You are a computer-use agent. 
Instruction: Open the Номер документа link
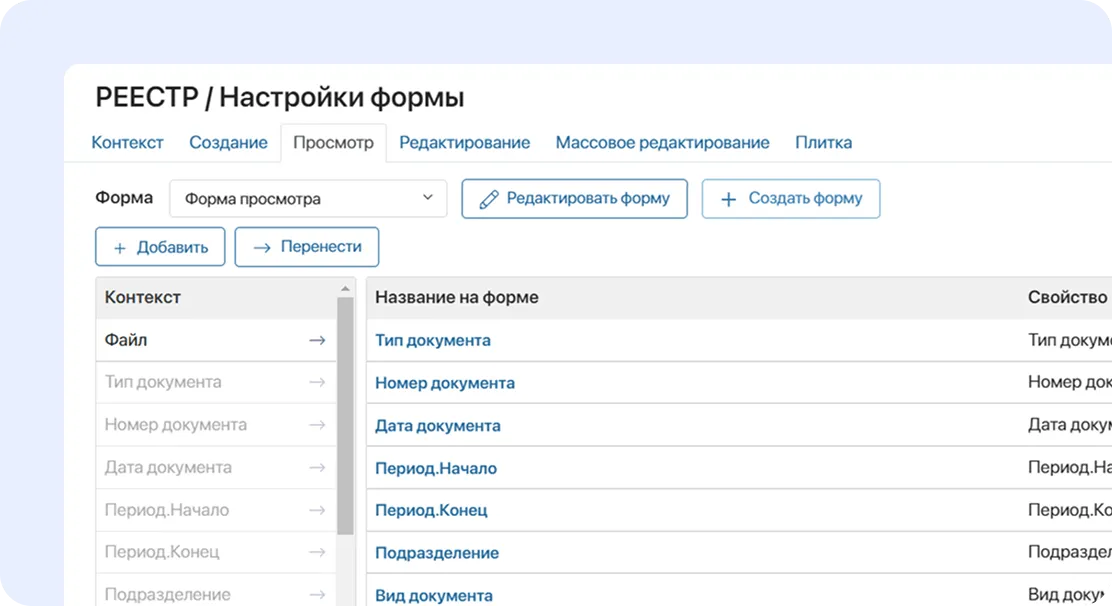click(444, 382)
